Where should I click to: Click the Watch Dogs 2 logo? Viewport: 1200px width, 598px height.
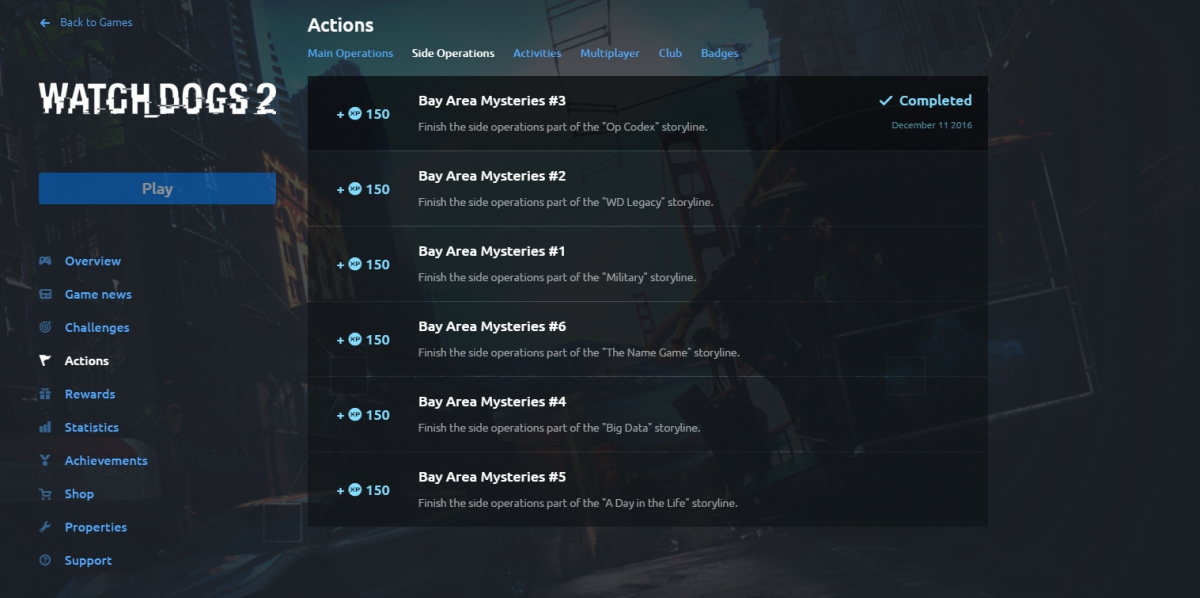click(x=157, y=99)
